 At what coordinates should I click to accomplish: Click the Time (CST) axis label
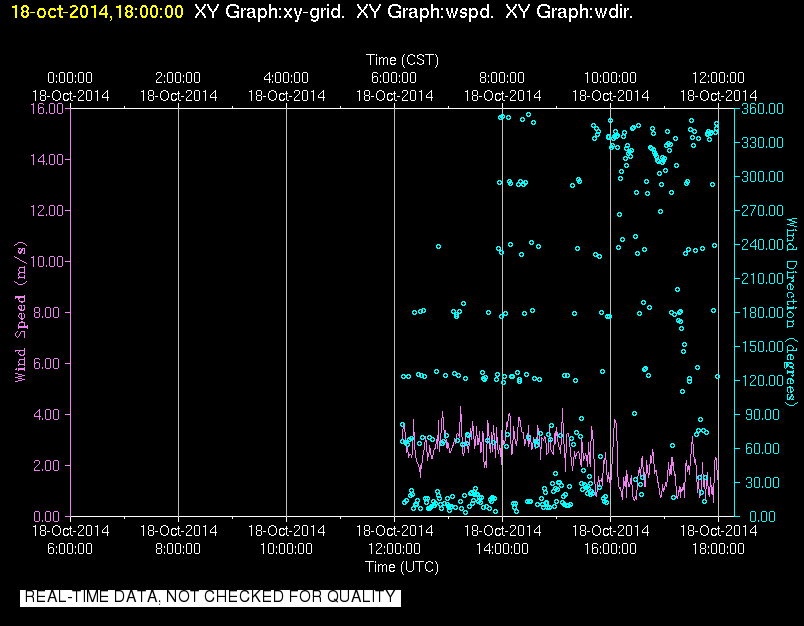click(x=403, y=60)
